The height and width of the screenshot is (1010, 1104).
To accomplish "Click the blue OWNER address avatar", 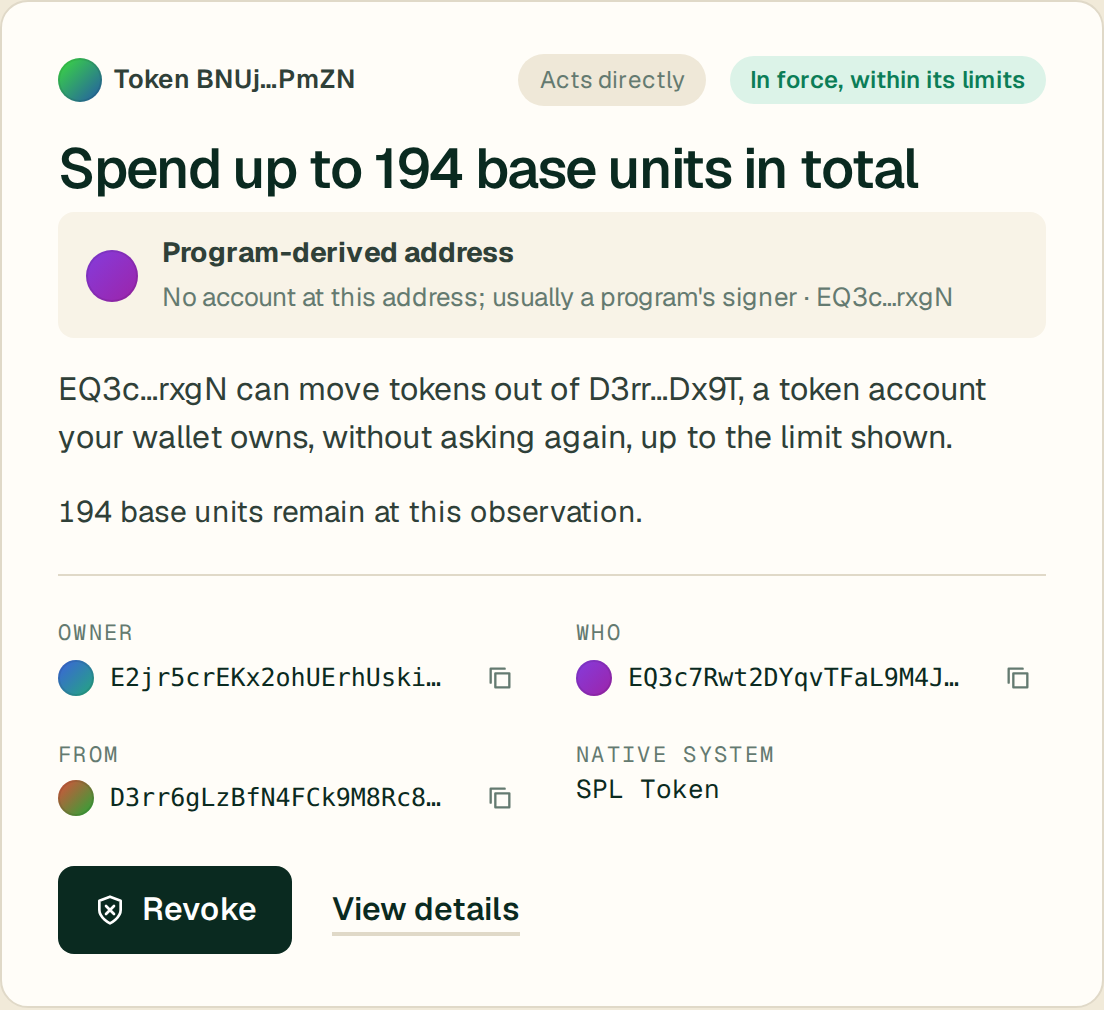I will click(x=76, y=678).
